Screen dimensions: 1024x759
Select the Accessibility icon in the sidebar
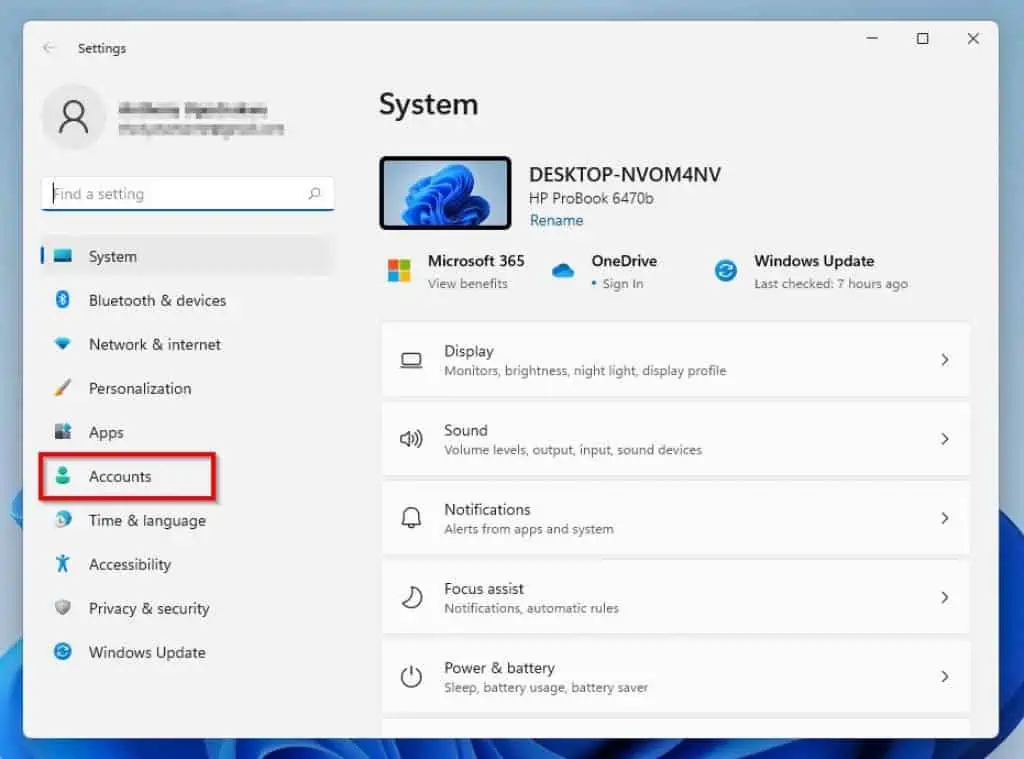(x=62, y=564)
